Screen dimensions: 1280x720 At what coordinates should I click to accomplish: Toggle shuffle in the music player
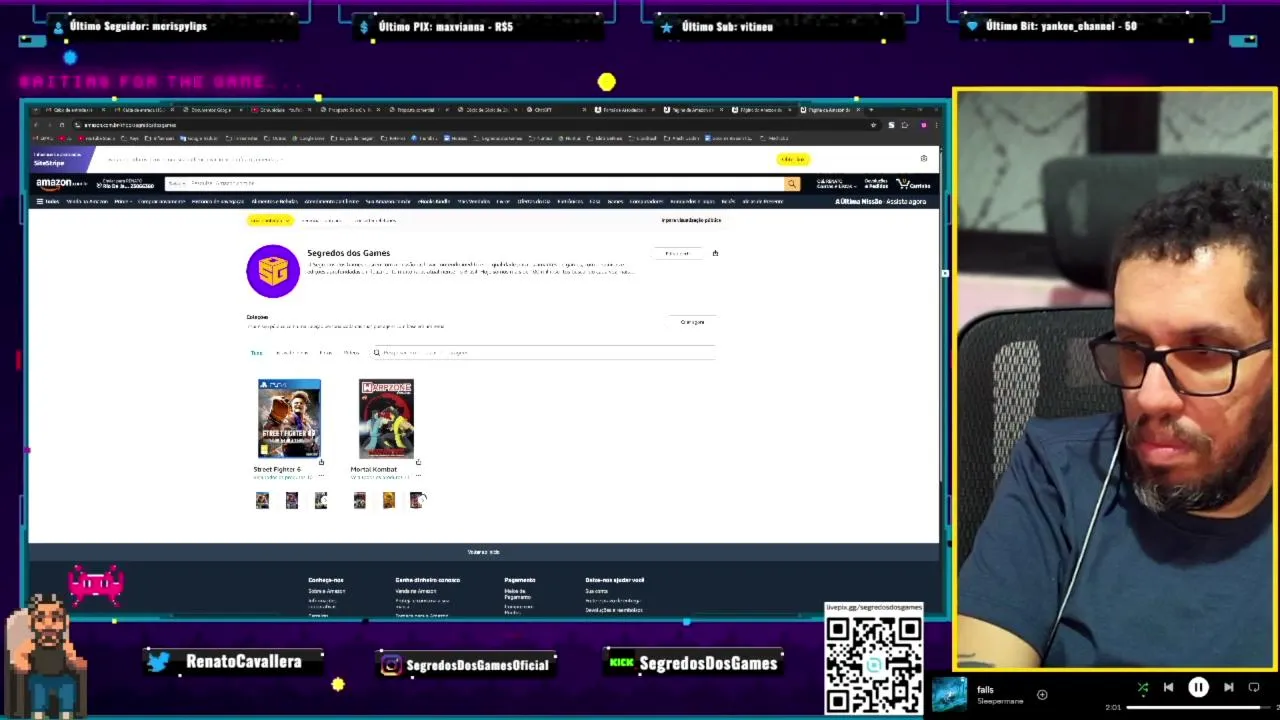(x=1143, y=688)
